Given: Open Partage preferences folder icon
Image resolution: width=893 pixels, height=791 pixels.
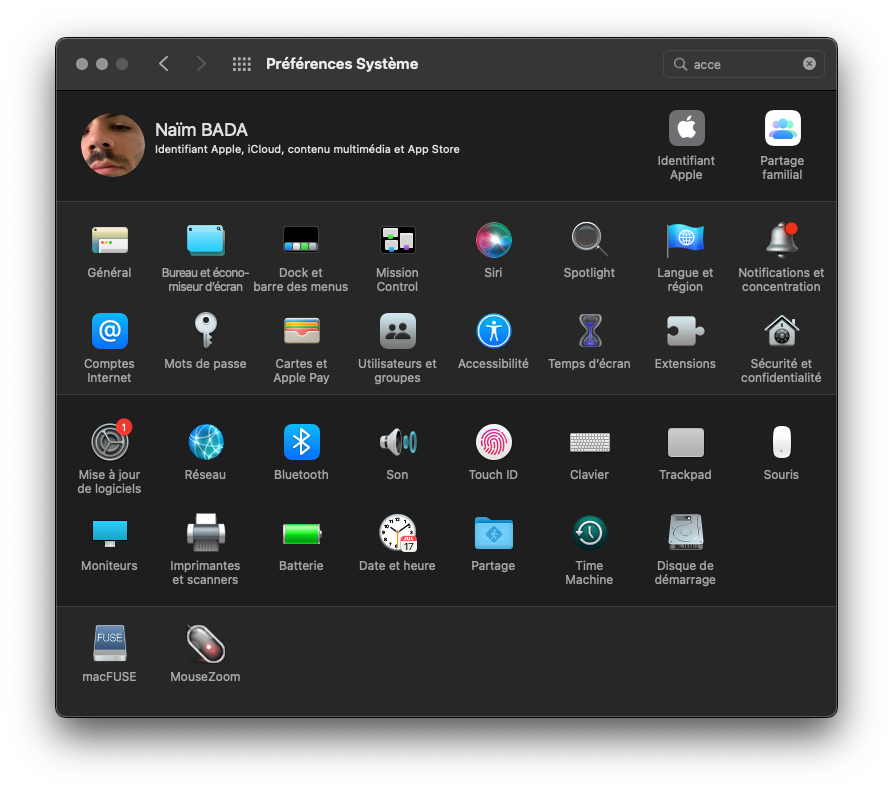Looking at the screenshot, I should [493, 533].
